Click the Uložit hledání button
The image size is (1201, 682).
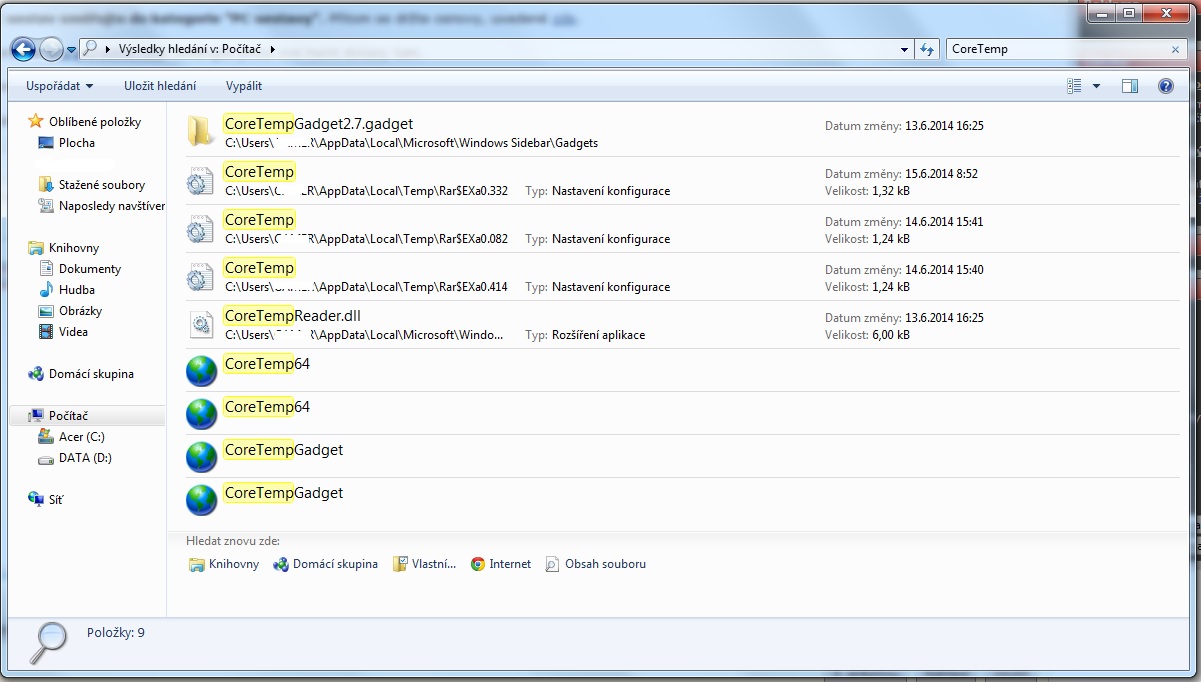160,86
